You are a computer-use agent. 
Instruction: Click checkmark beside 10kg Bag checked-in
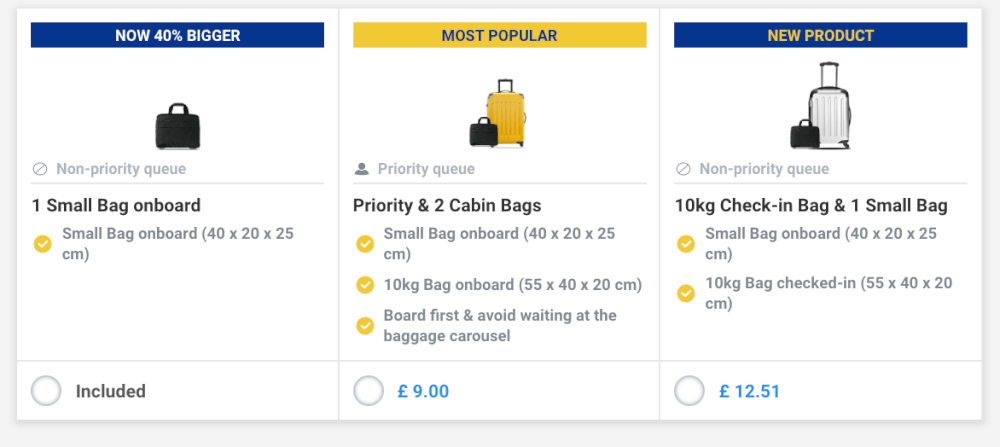[686, 293]
